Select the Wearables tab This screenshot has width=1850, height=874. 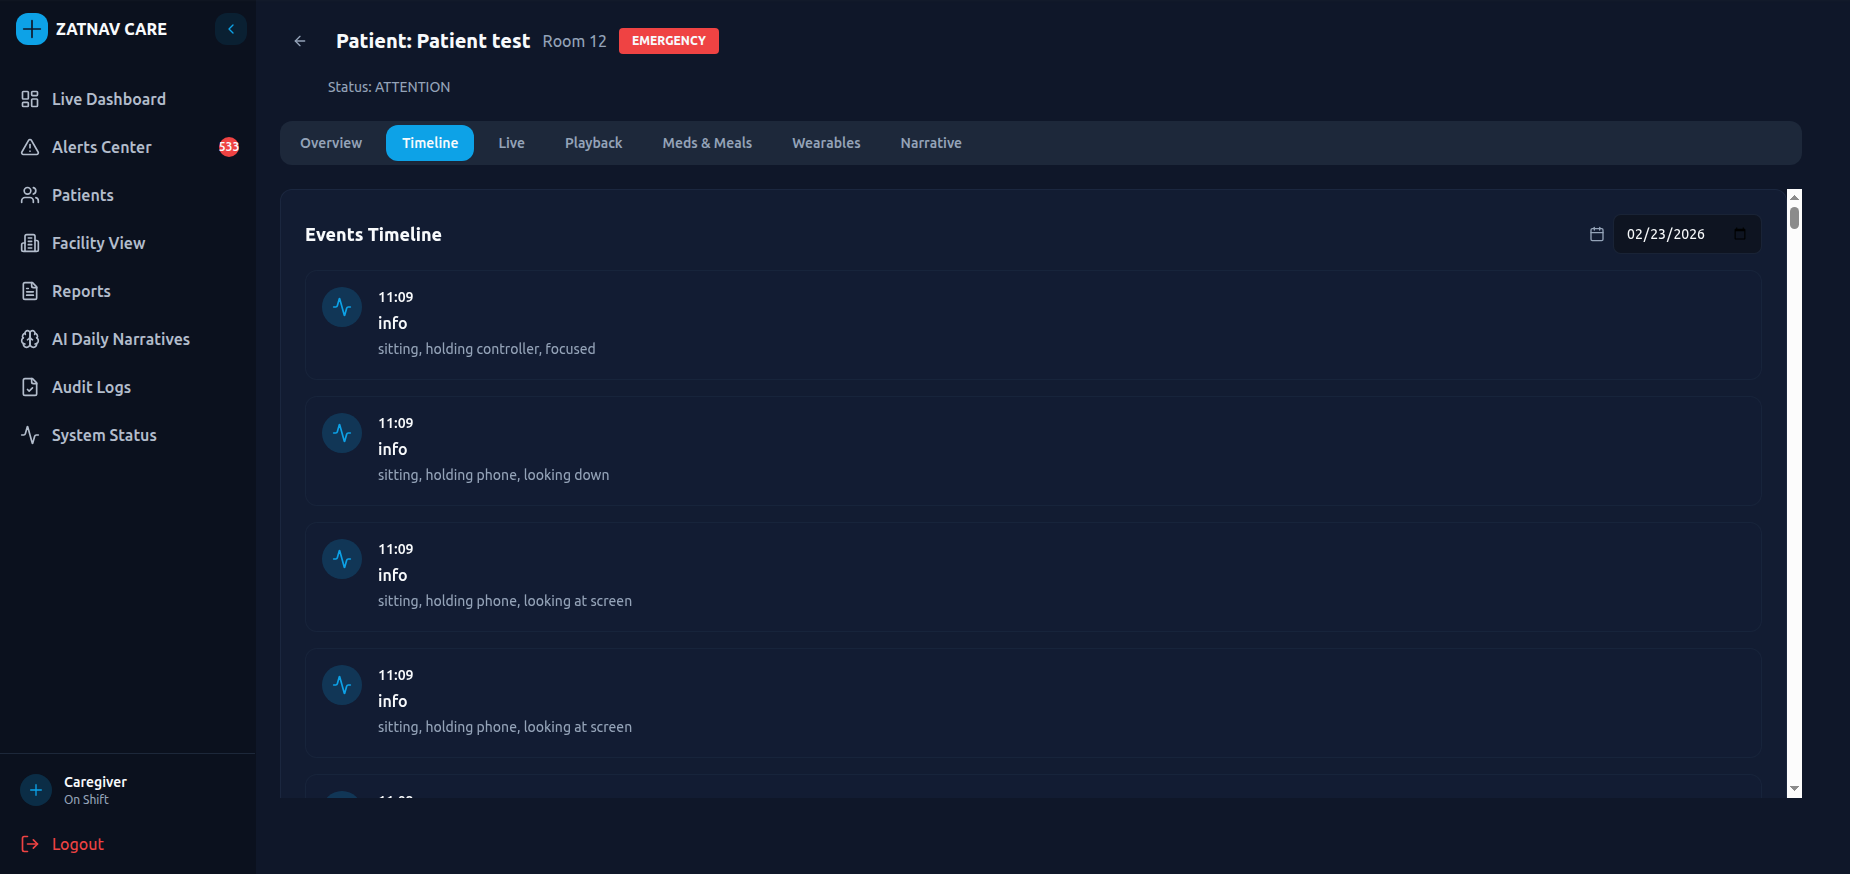tap(826, 143)
